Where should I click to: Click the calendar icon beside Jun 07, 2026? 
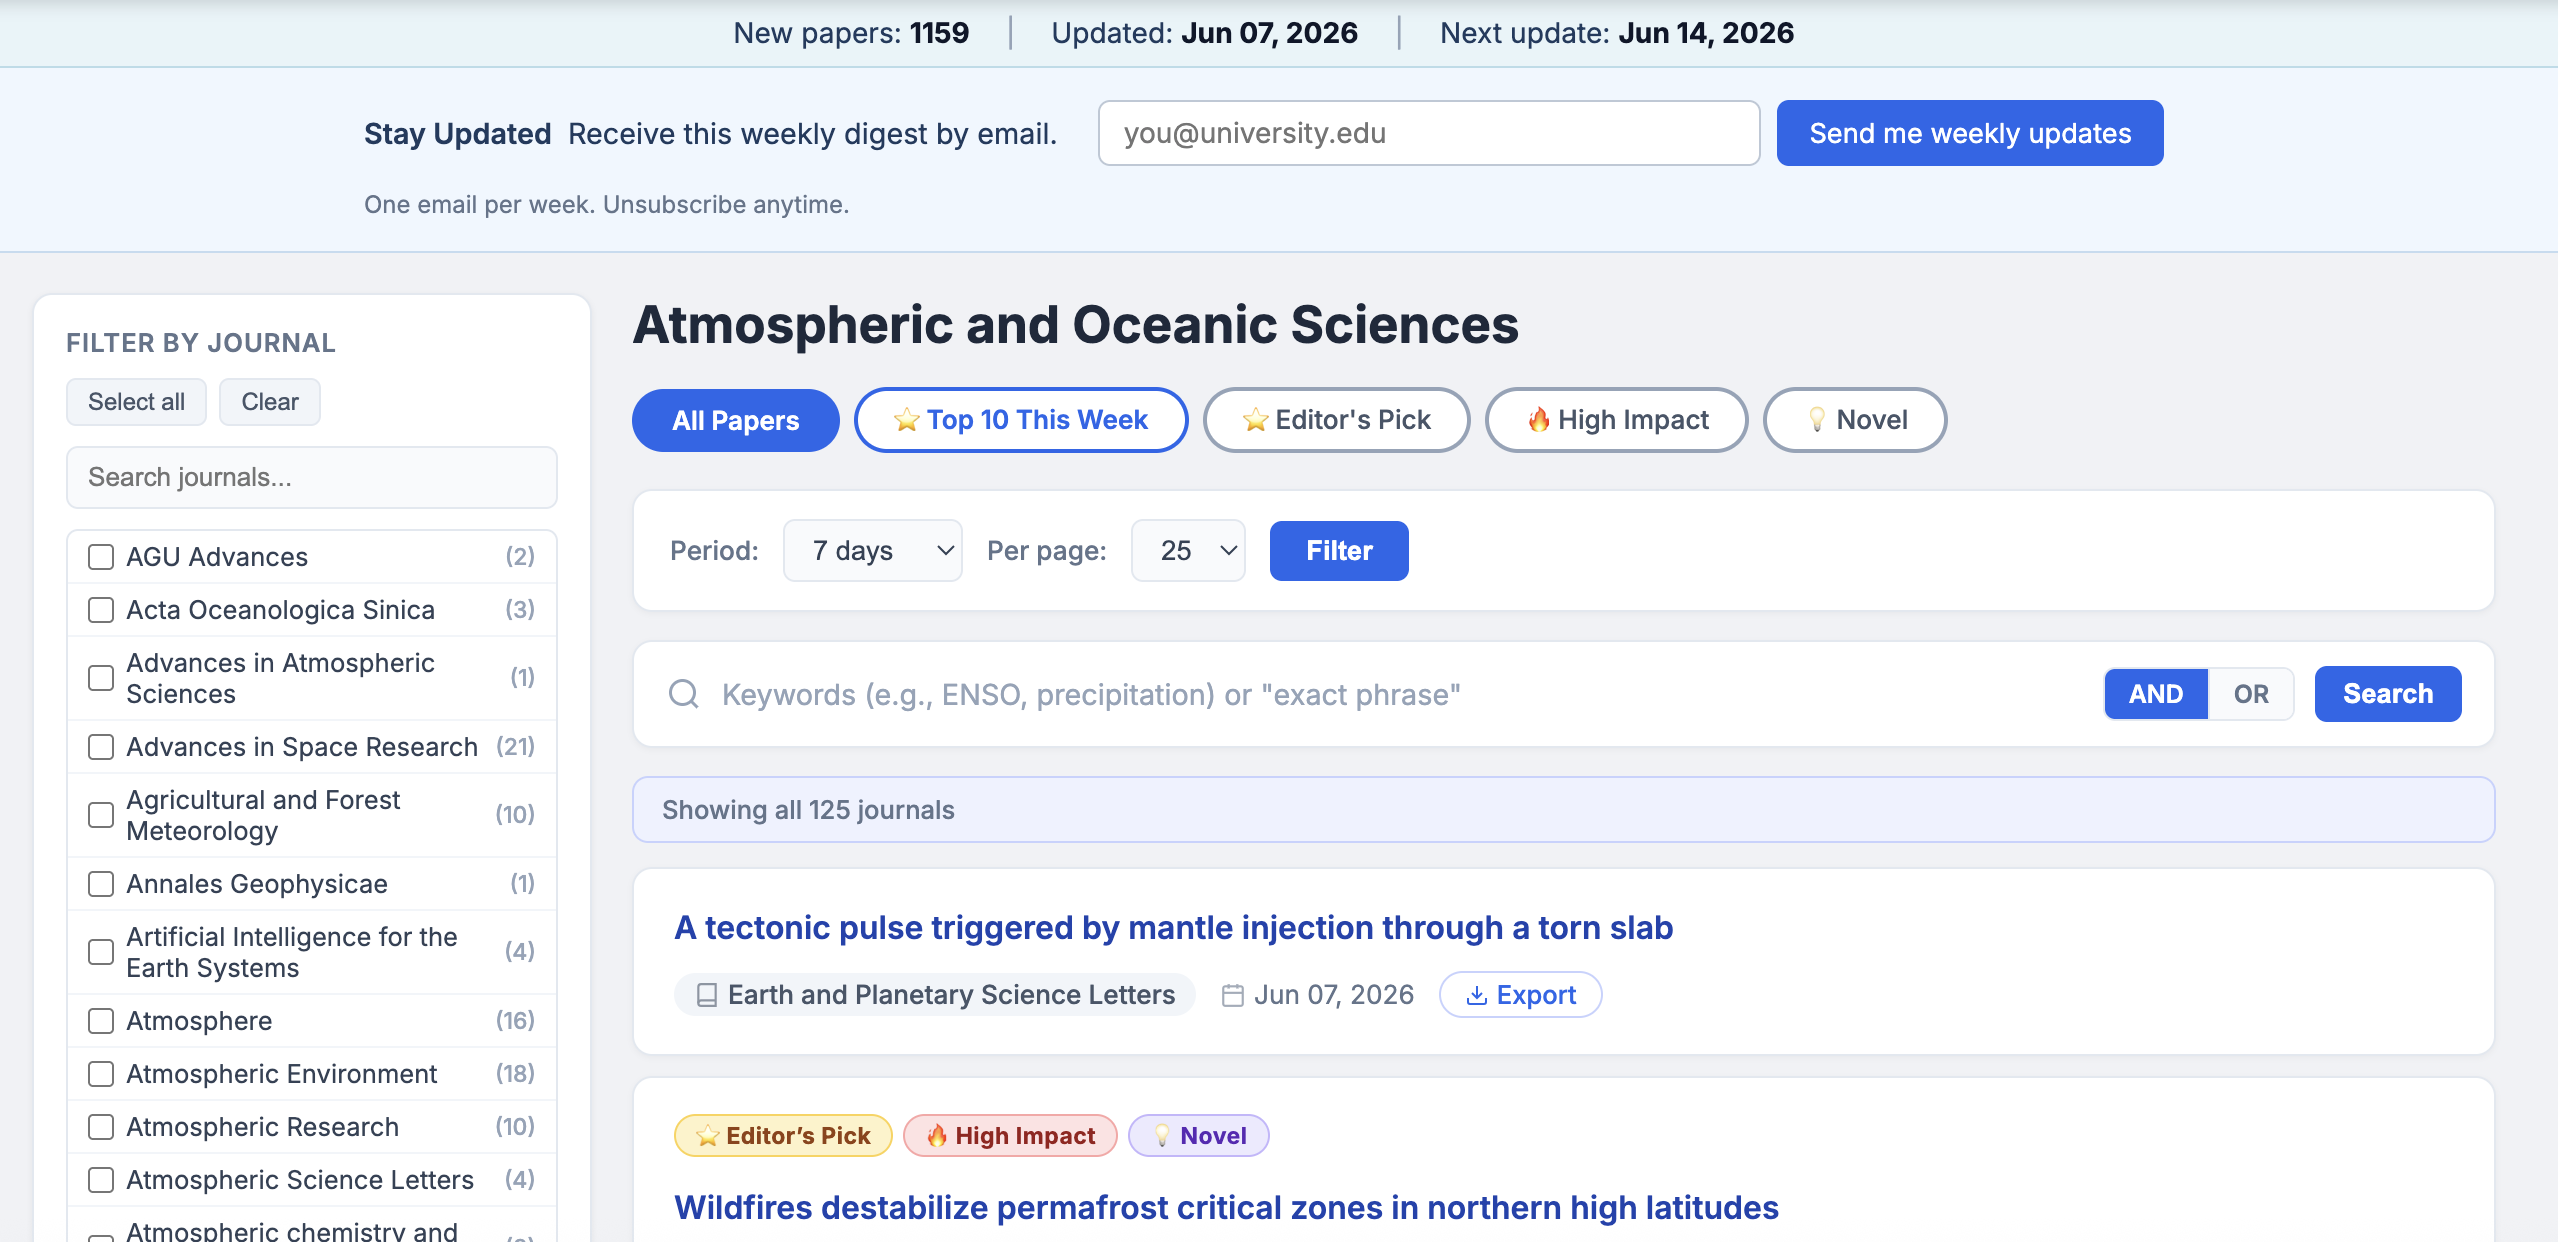click(1233, 995)
